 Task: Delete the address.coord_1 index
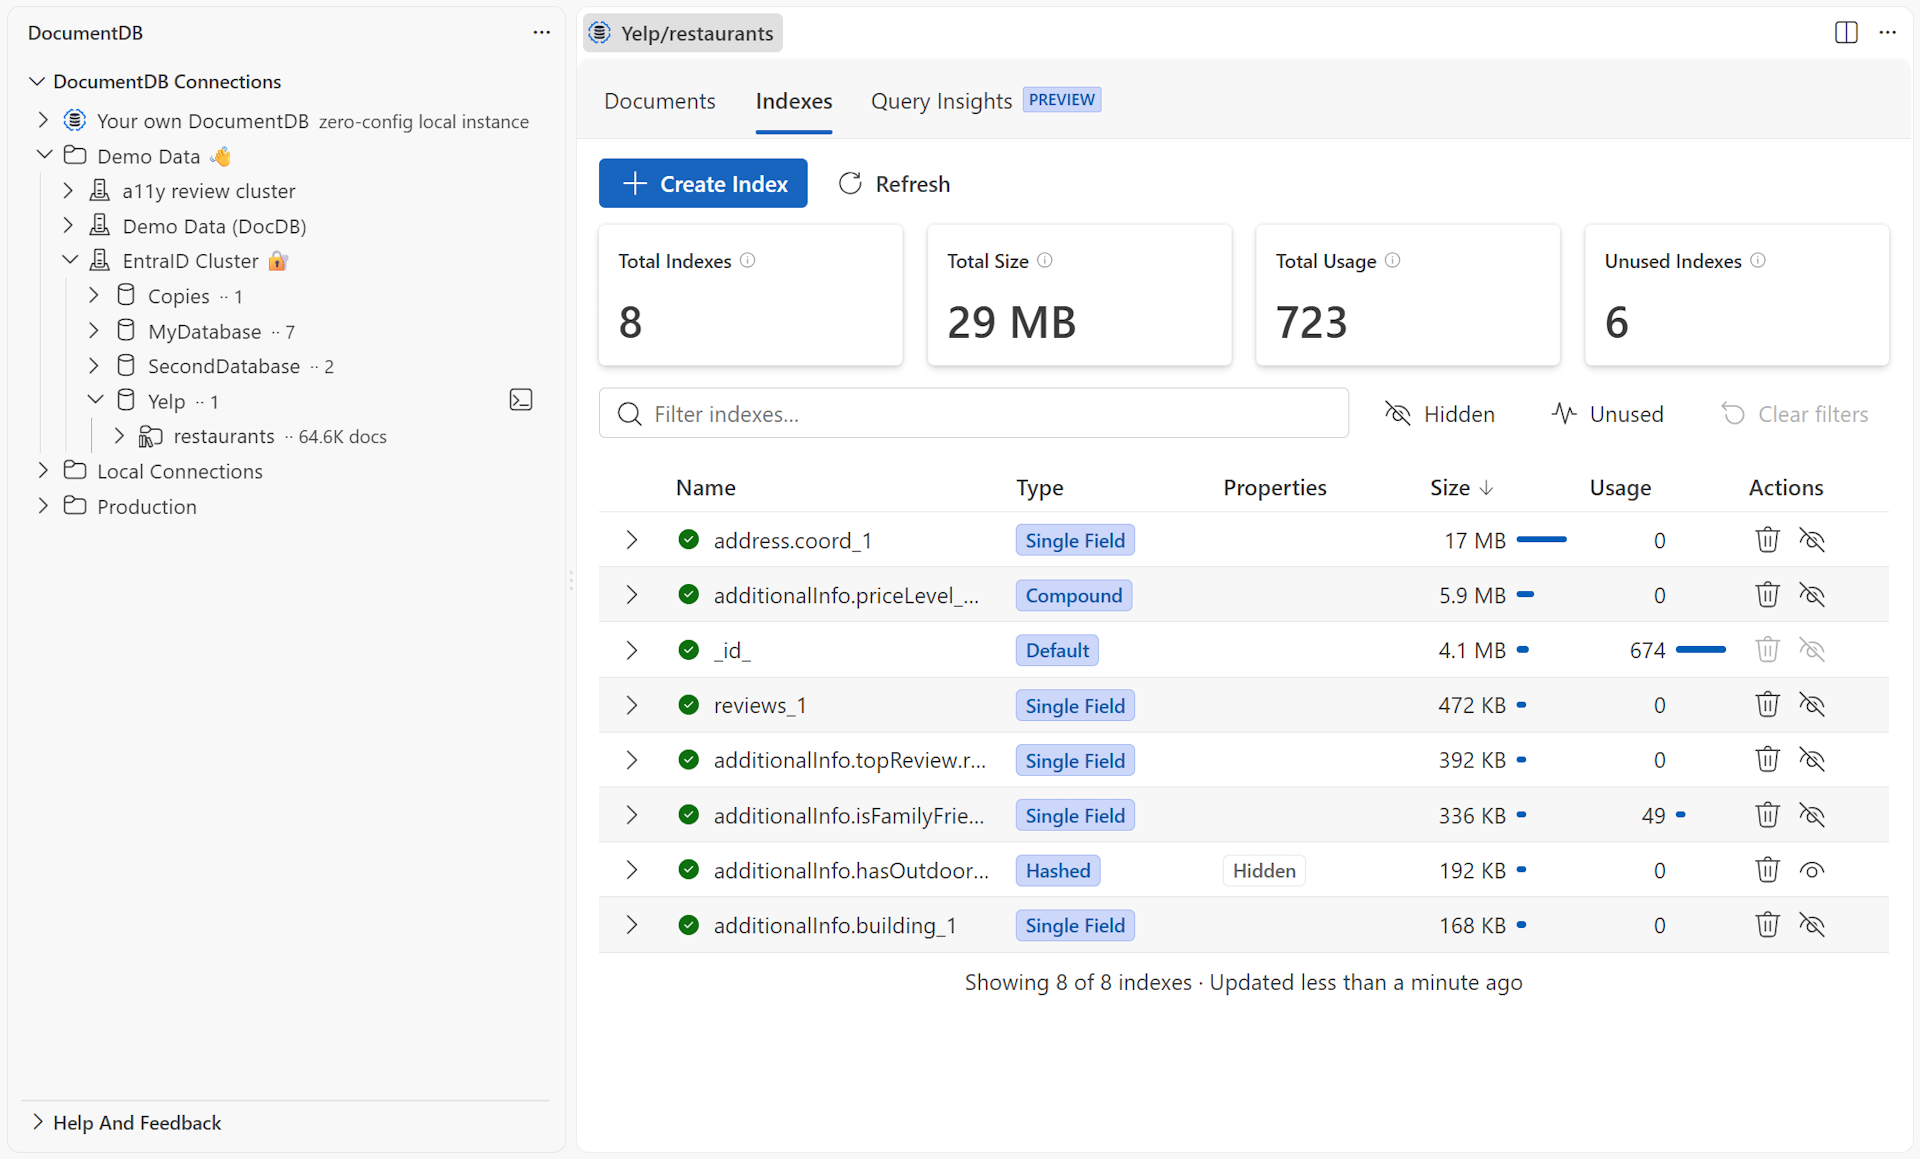[1767, 540]
